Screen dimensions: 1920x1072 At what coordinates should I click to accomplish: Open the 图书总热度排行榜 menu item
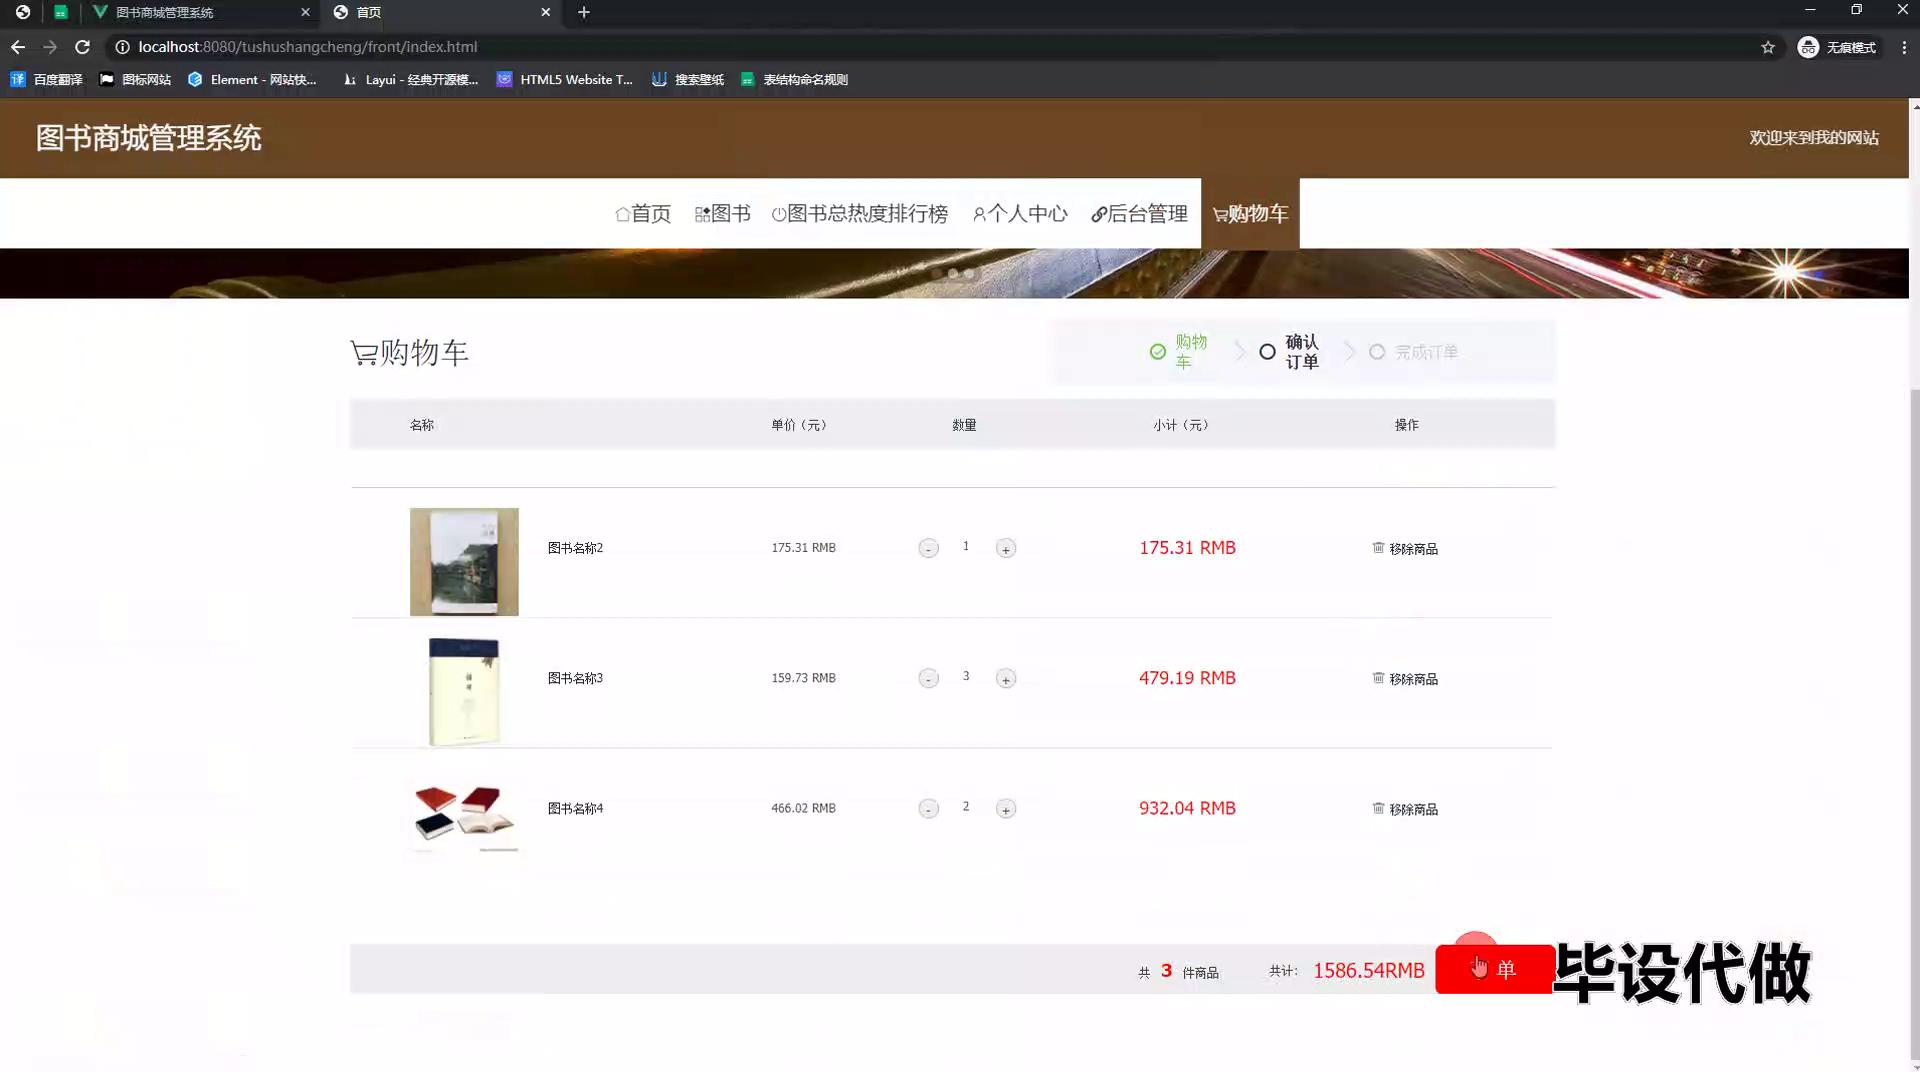point(860,214)
